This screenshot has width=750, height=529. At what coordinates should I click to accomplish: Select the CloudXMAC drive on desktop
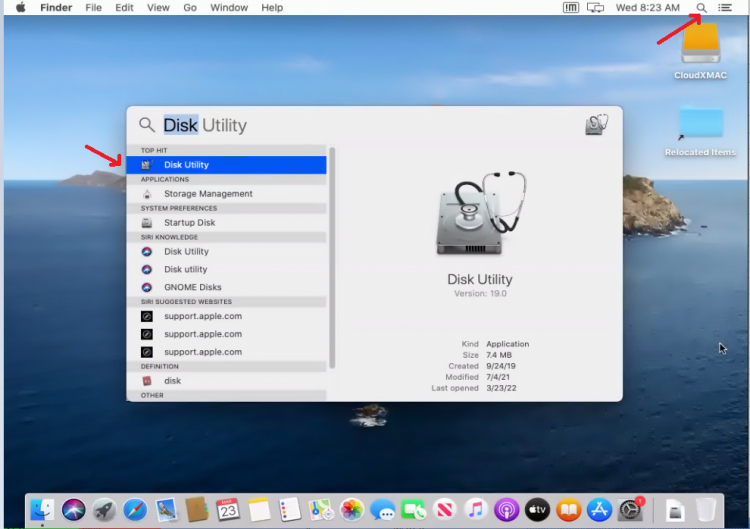click(701, 52)
